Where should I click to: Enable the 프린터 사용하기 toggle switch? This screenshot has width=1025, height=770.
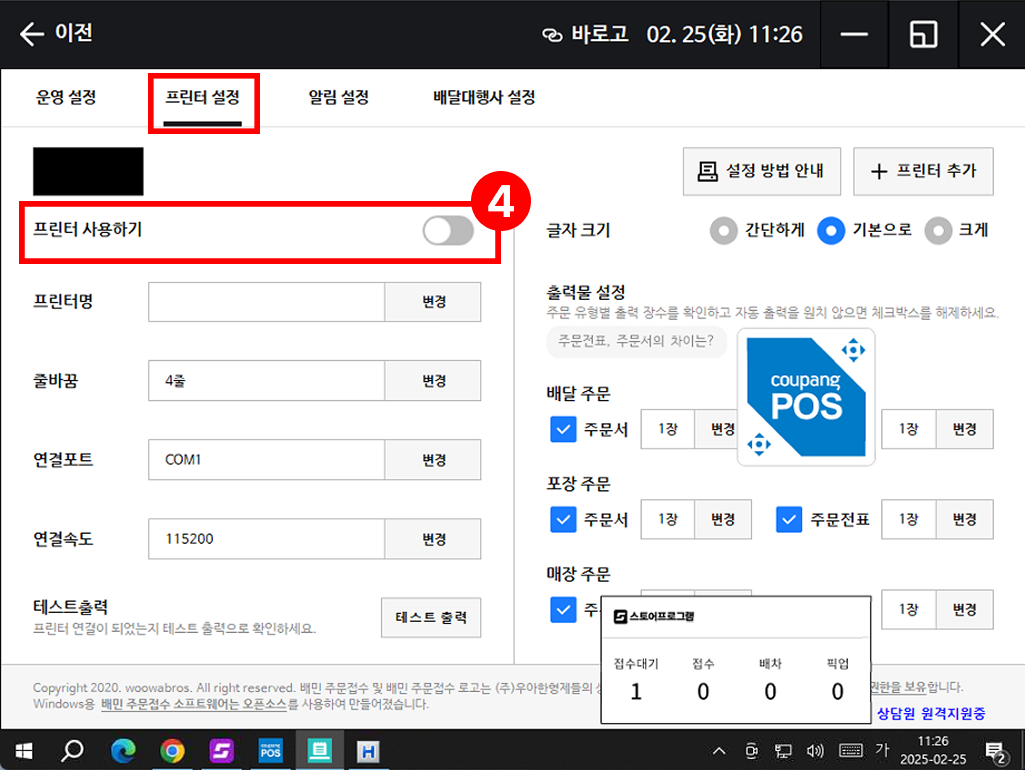pyautogui.click(x=447, y=231)
